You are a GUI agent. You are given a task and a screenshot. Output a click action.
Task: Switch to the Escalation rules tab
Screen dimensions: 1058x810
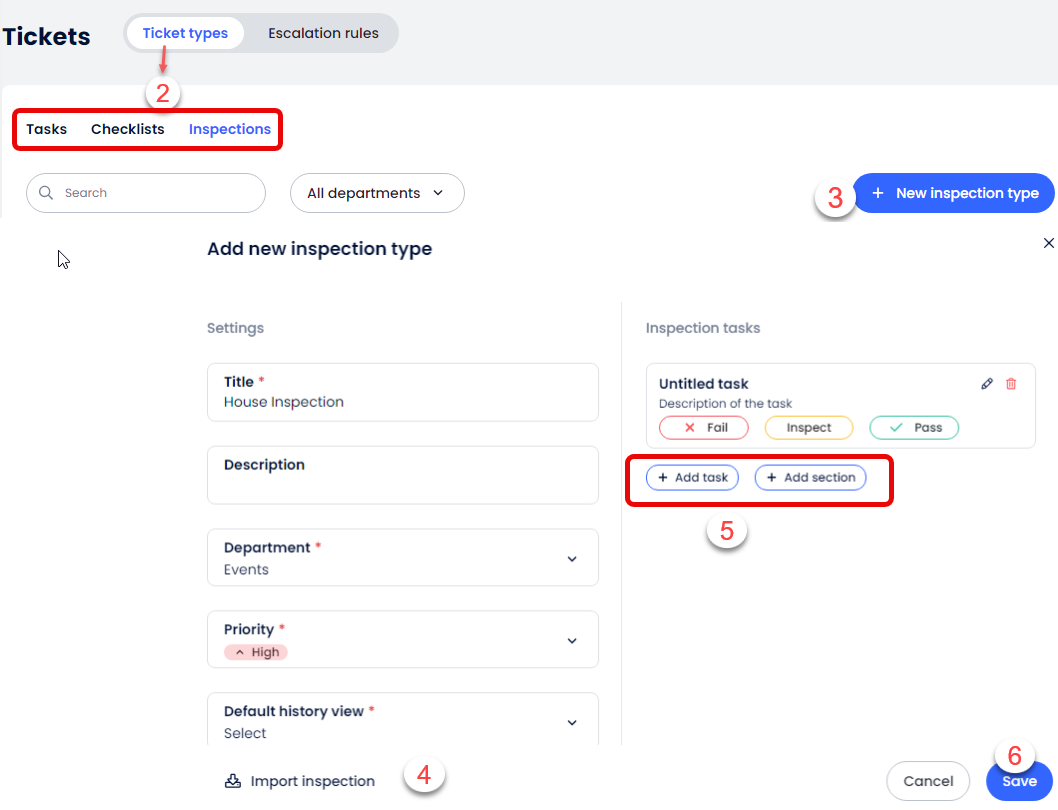(323, 33)
